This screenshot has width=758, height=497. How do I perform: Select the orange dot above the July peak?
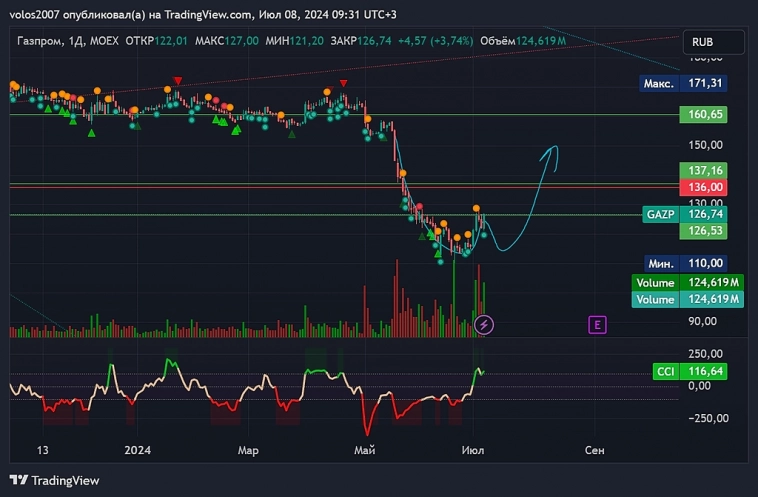[x=476, y=208]
